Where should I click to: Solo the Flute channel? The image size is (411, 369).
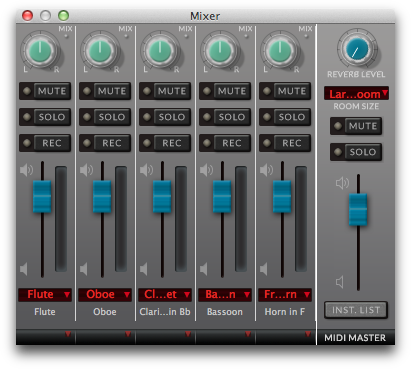[45, 117]
